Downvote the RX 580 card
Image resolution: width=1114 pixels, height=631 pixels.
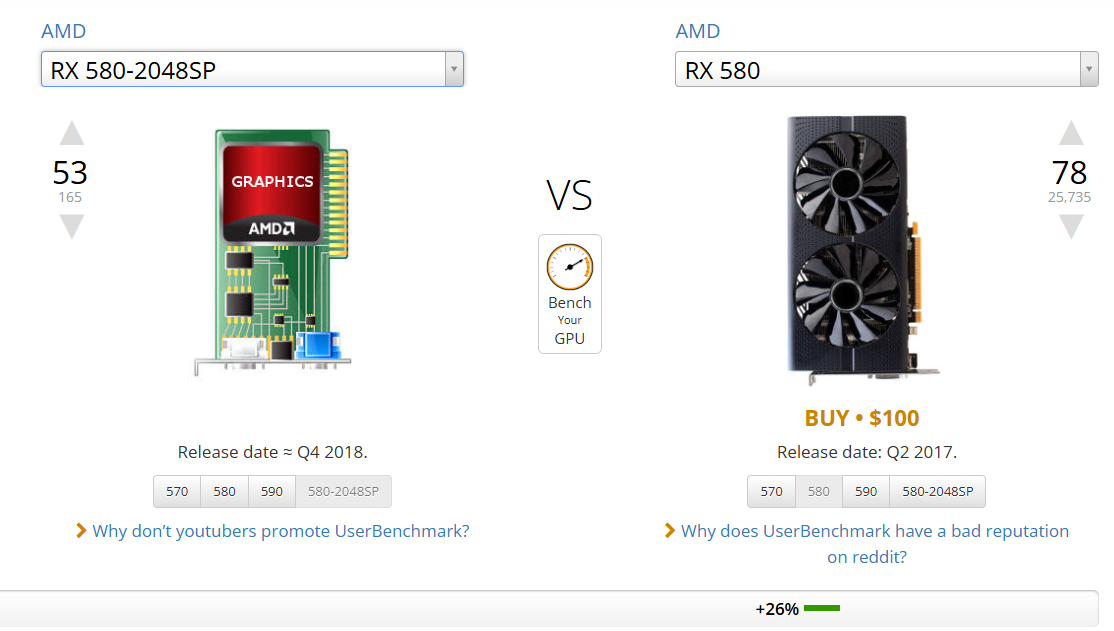point(1071,226)
